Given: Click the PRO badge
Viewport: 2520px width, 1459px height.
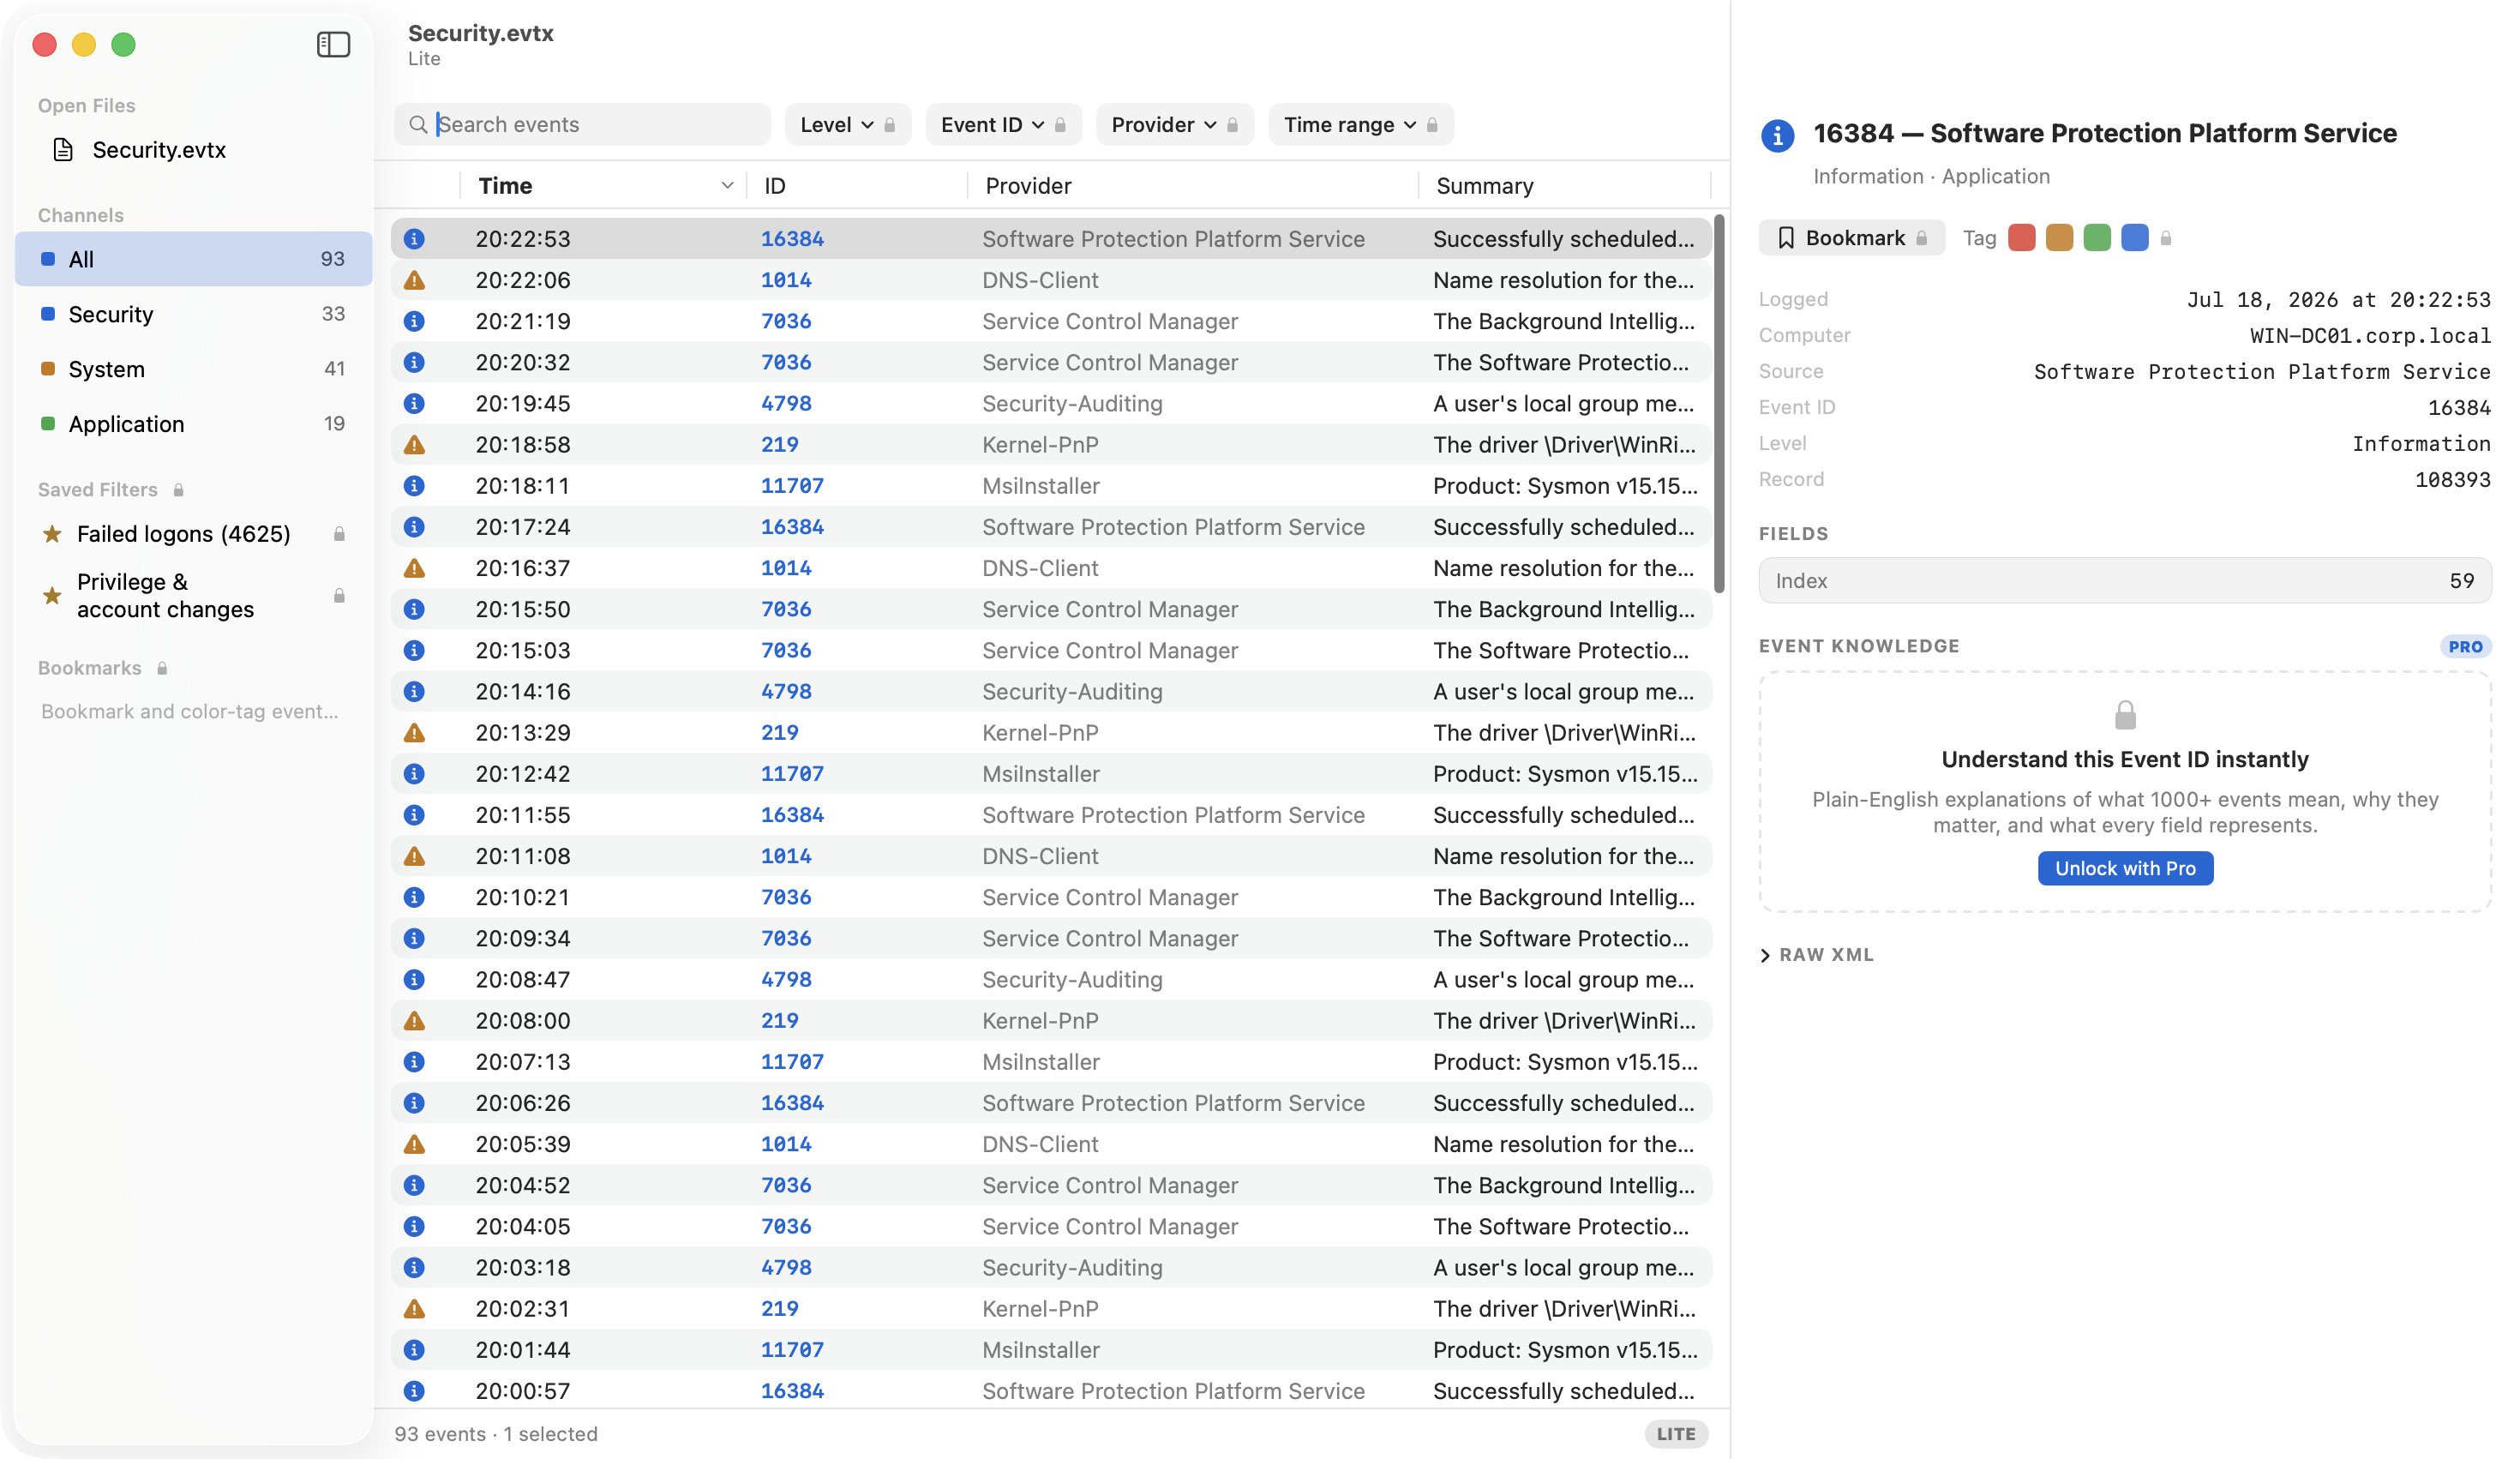Looking at the screenshot, I should 2465,647.
